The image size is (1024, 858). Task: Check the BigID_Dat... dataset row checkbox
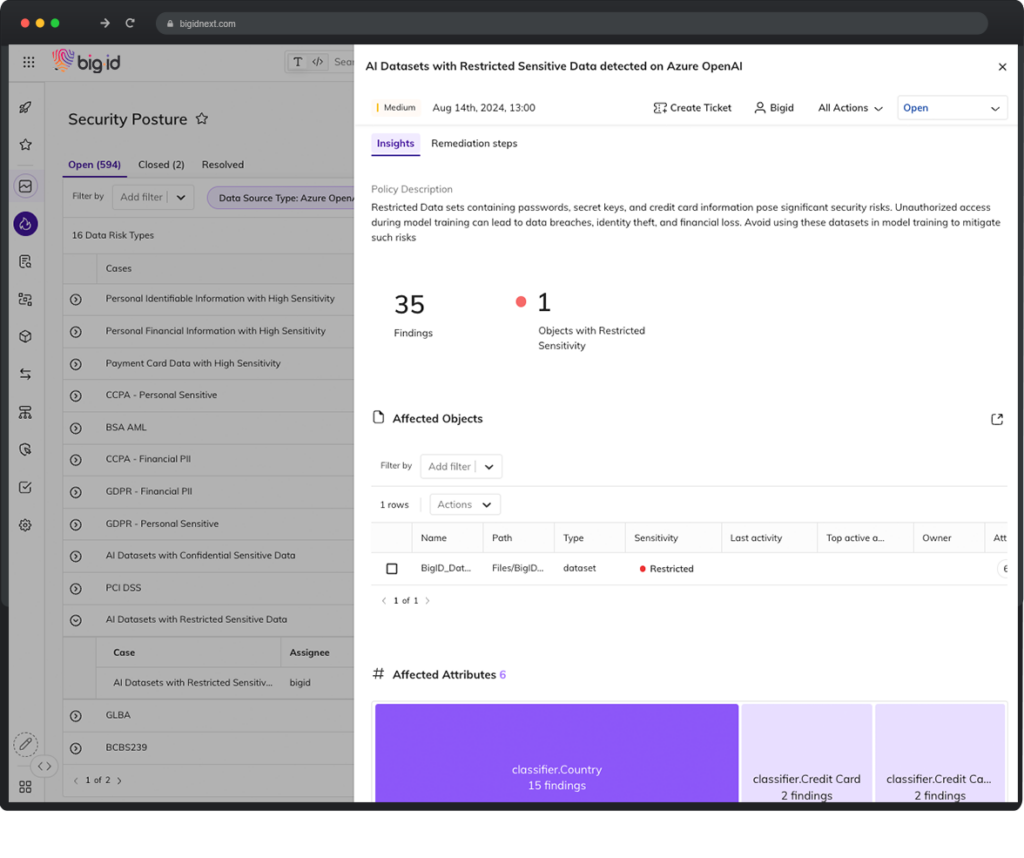[392, 569]
